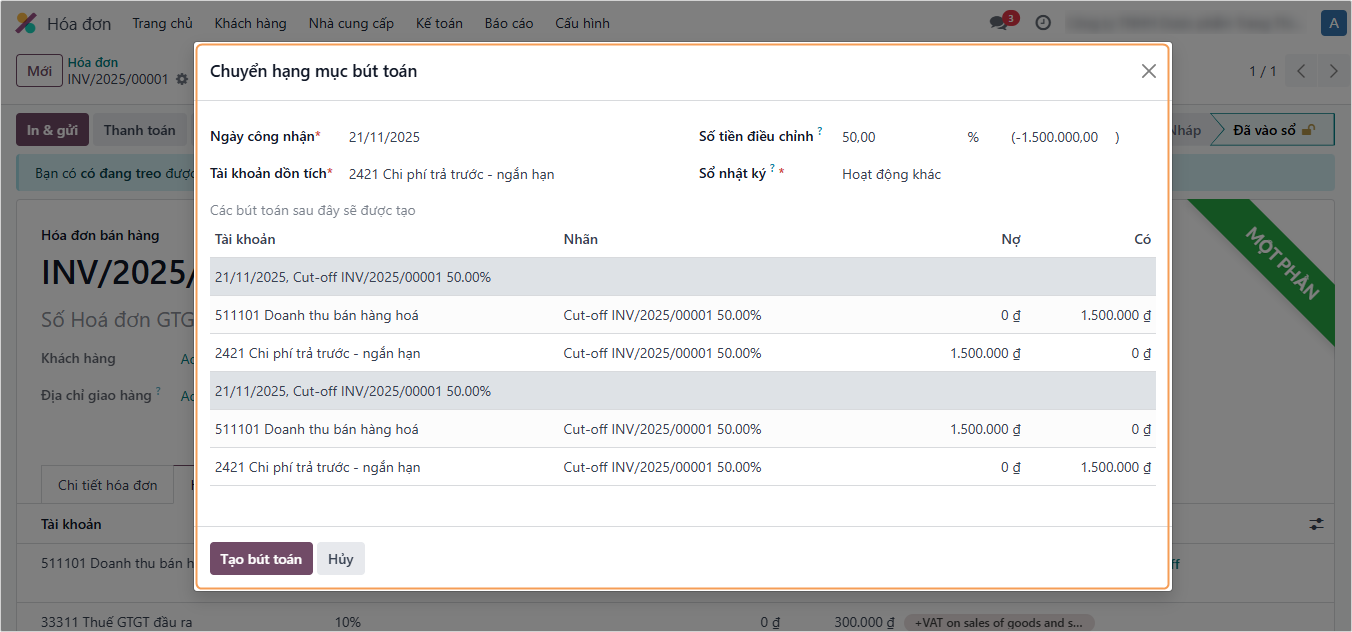Image resolution: width=1352 pixels, height=632 pixels.
Task: Open the Khách hàng menu
Action: click(x=250, y=23)
